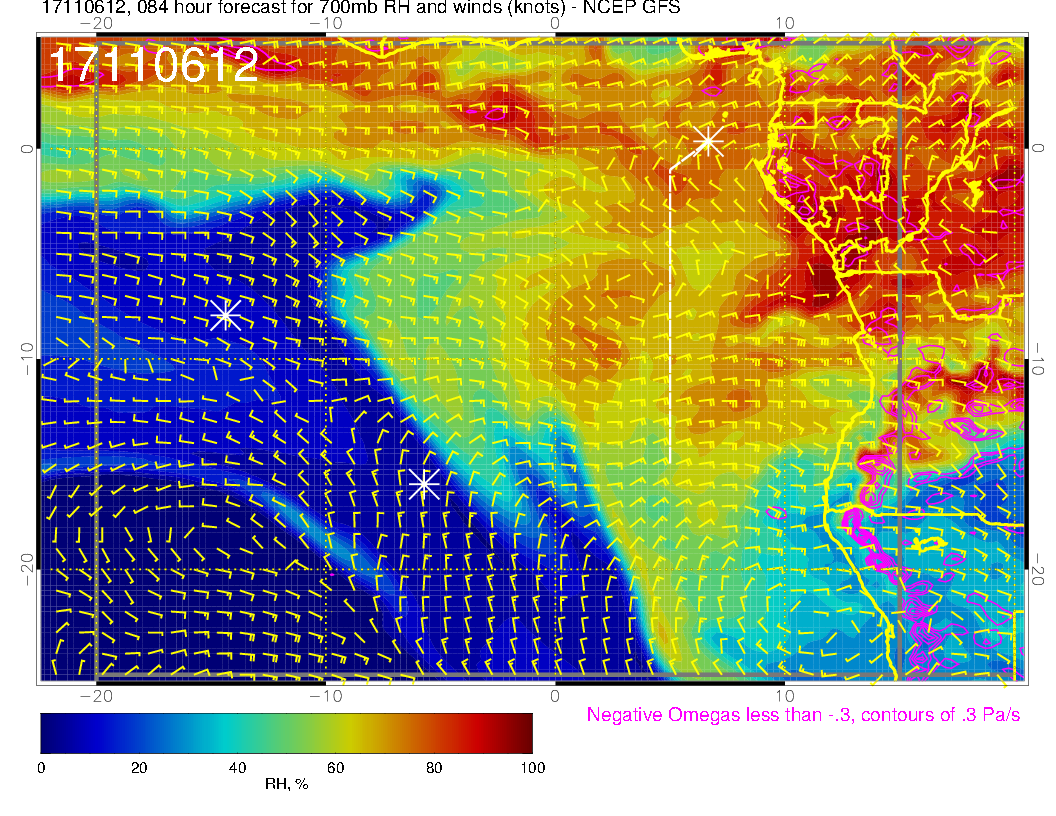Click the bottom axis '0' longitude label
This screenshot has height=816, width=1056.
tap(555, 695)
